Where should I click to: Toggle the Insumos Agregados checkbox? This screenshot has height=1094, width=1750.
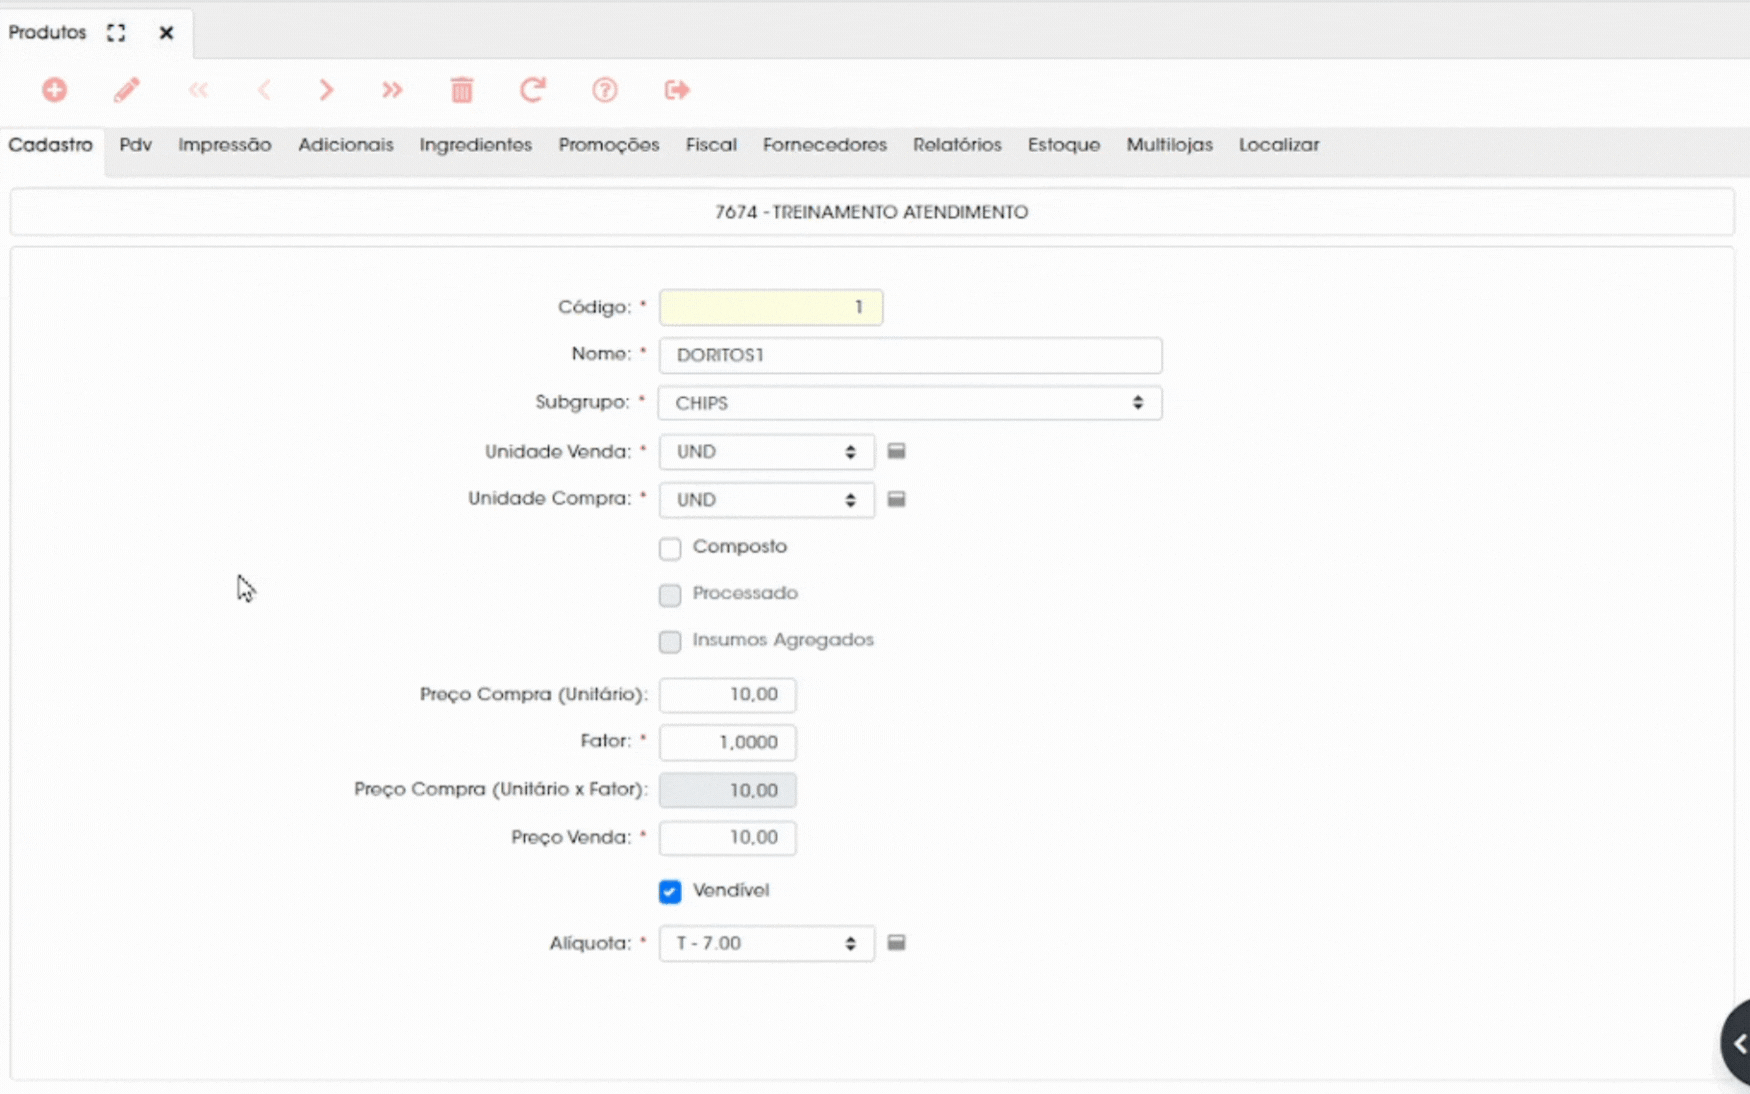670,641
